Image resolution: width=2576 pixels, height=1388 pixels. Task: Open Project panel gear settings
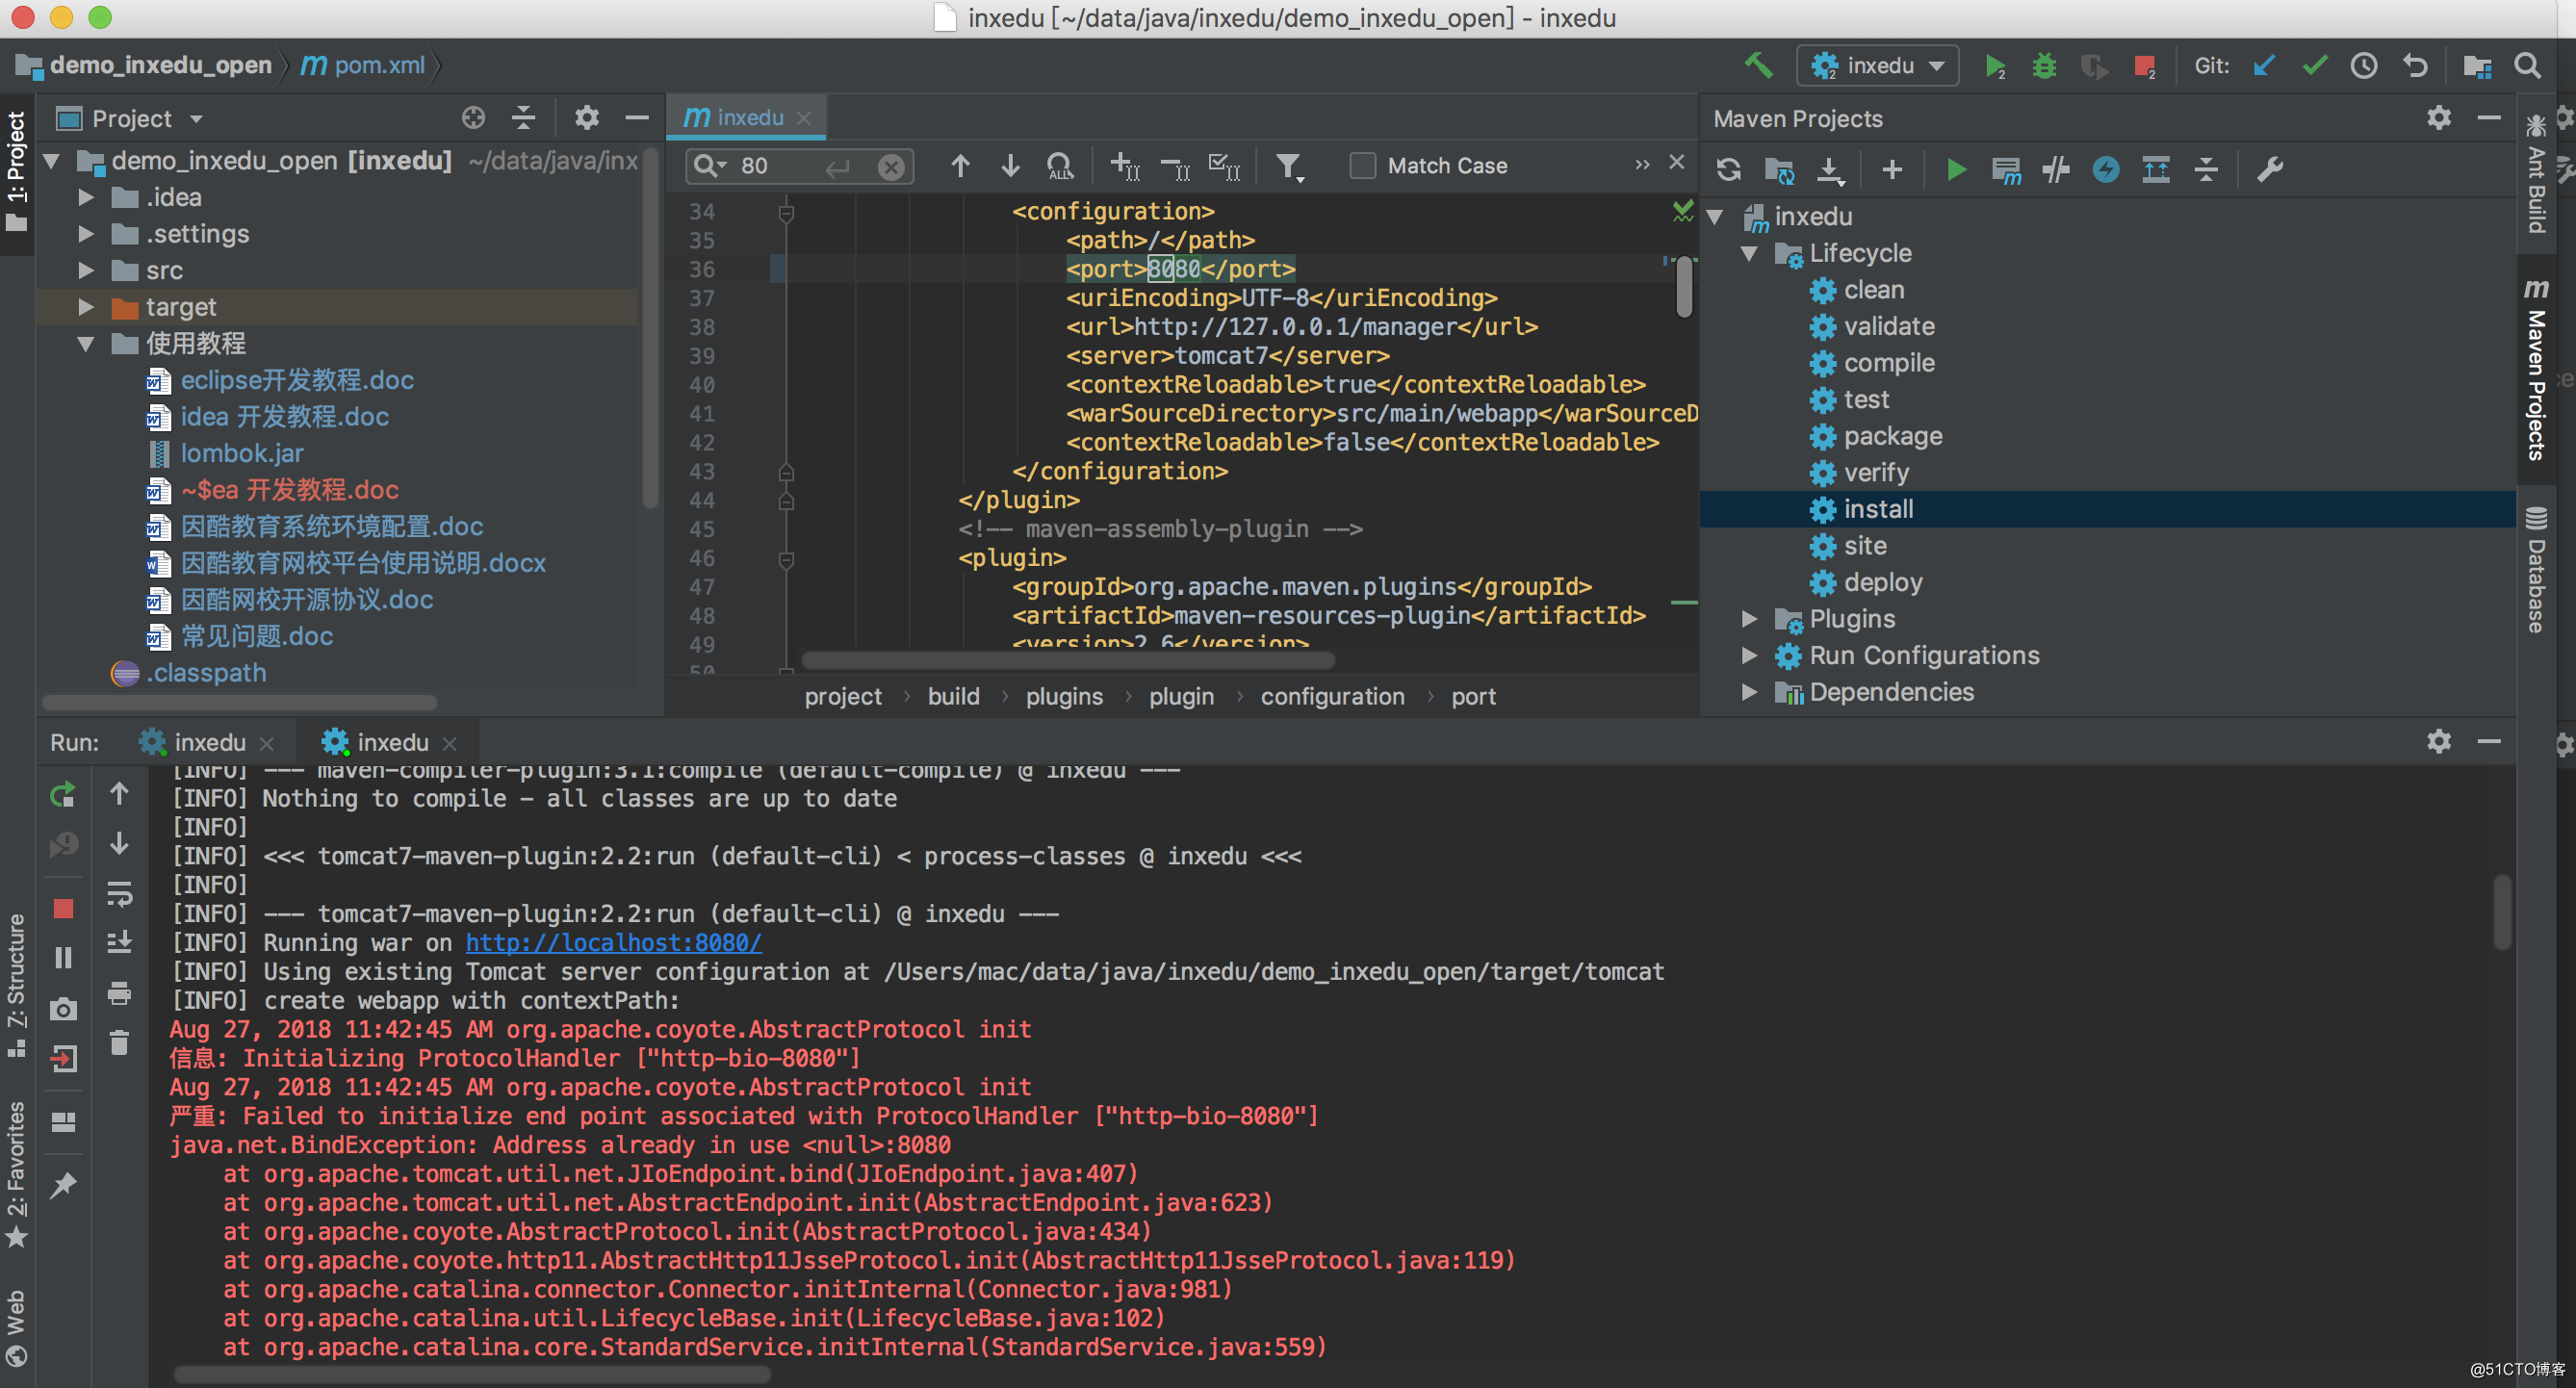pos(587,118)
